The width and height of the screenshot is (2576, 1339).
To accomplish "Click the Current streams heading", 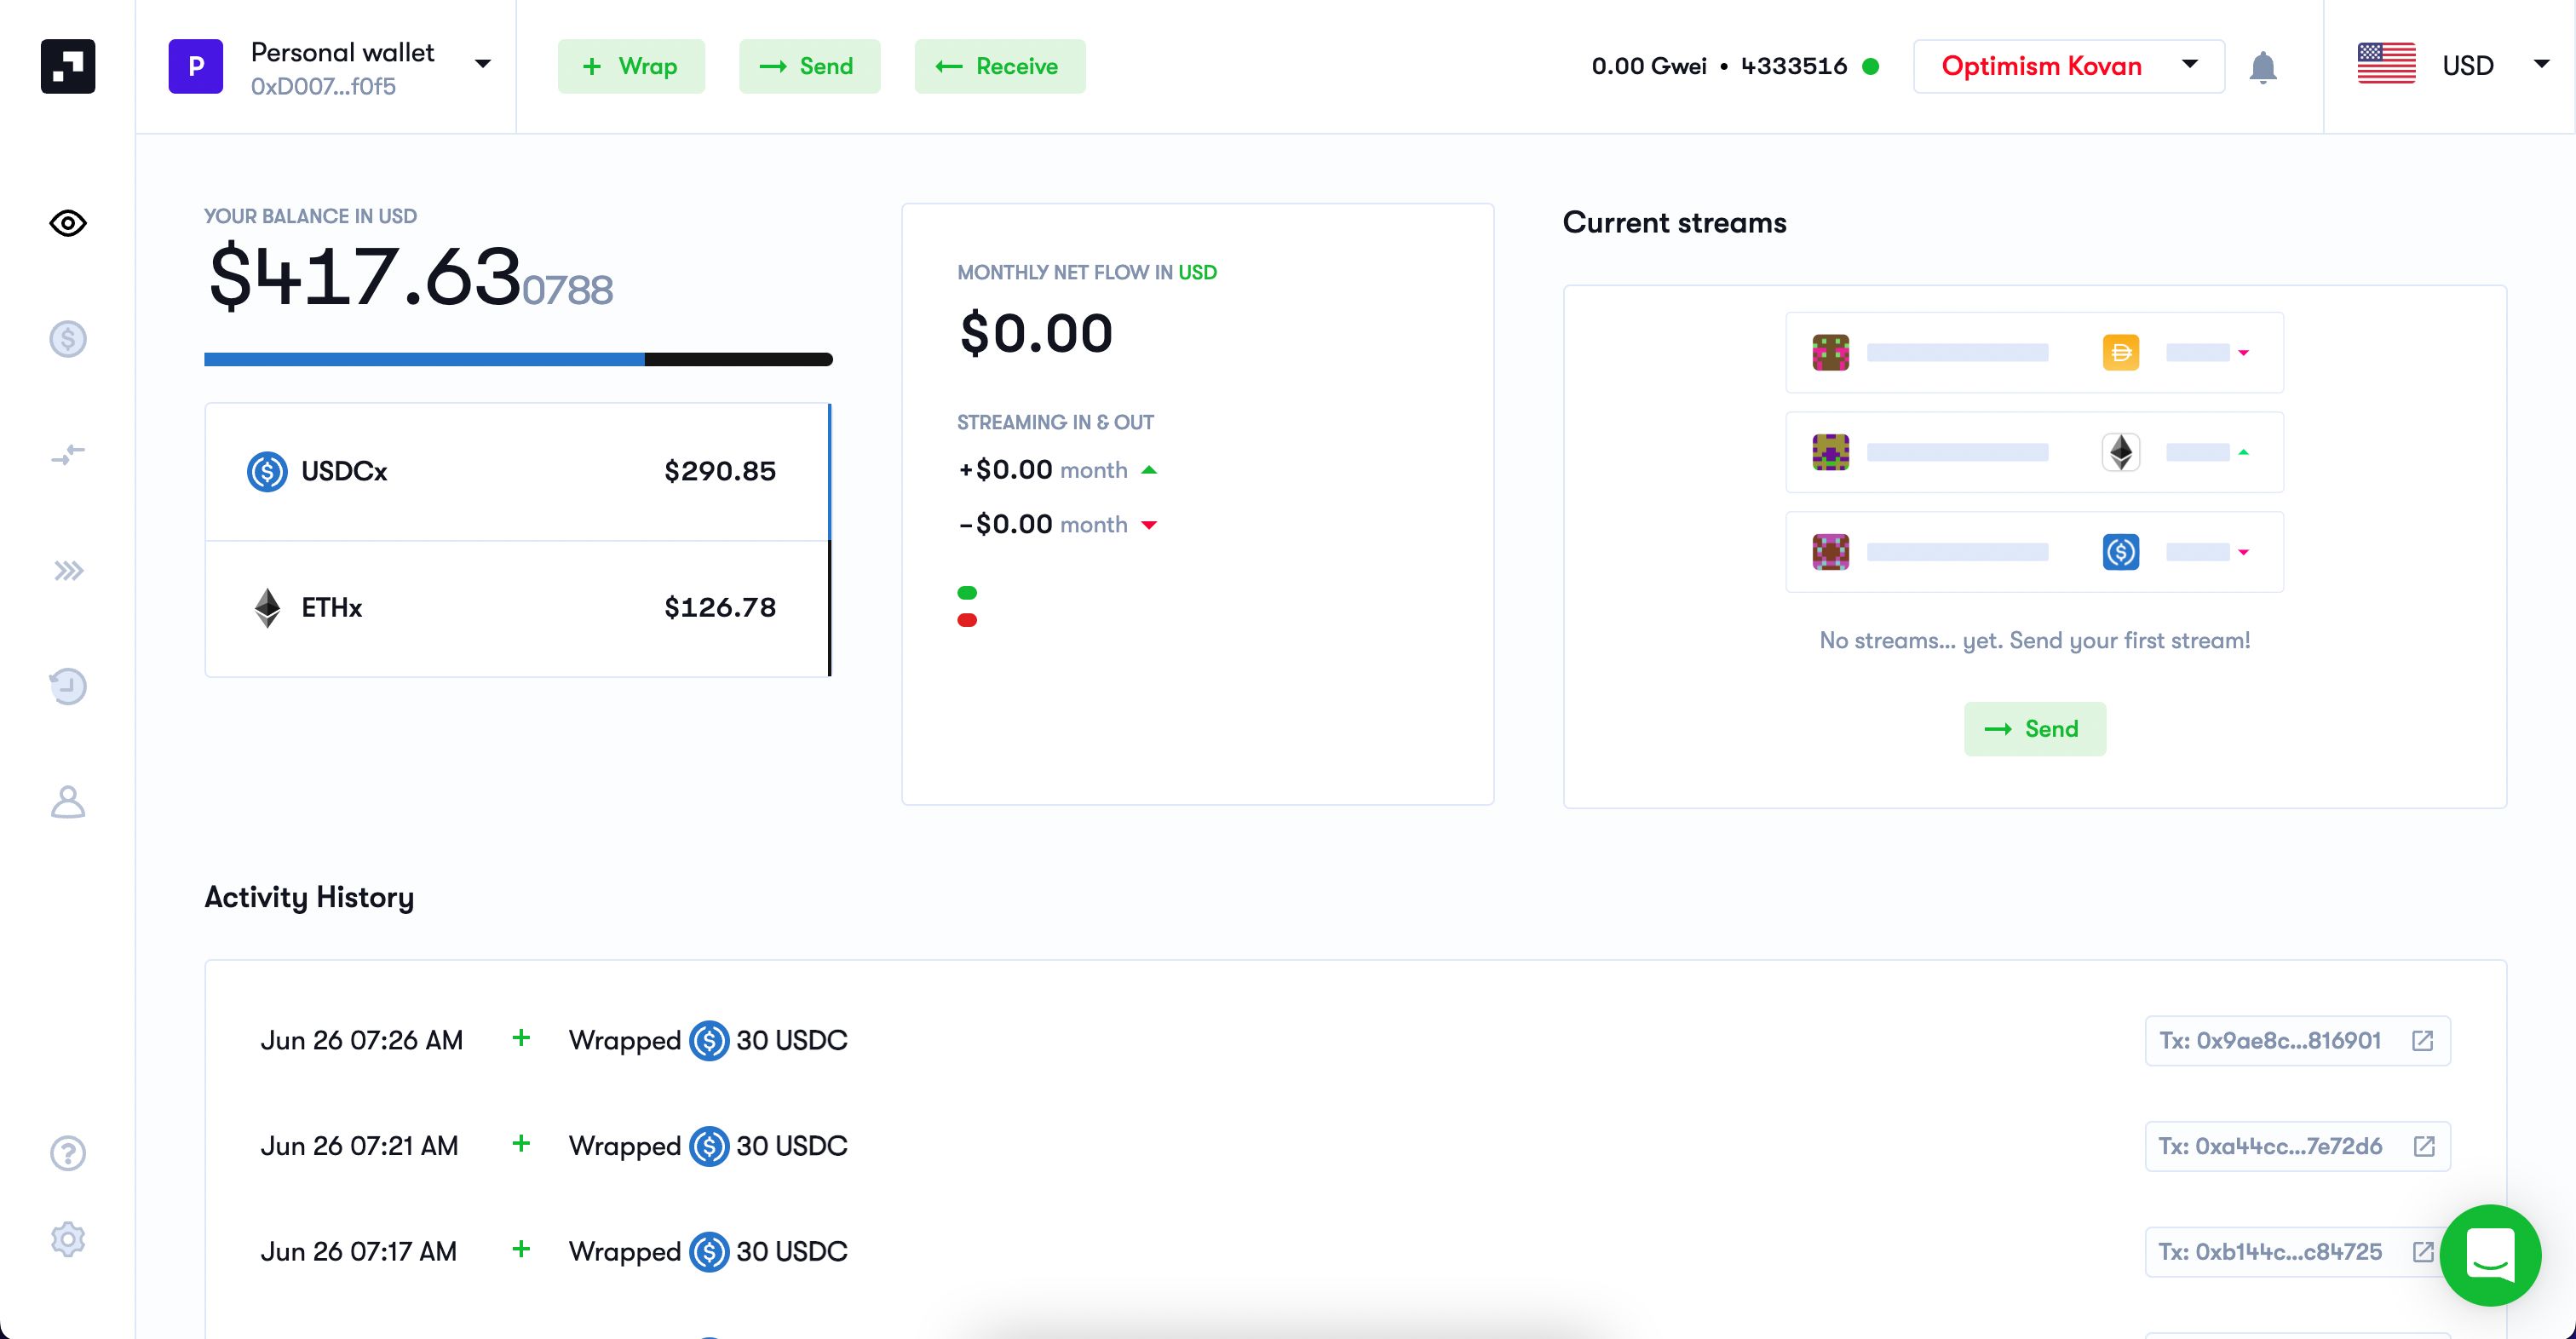I will click(1675, 223).
